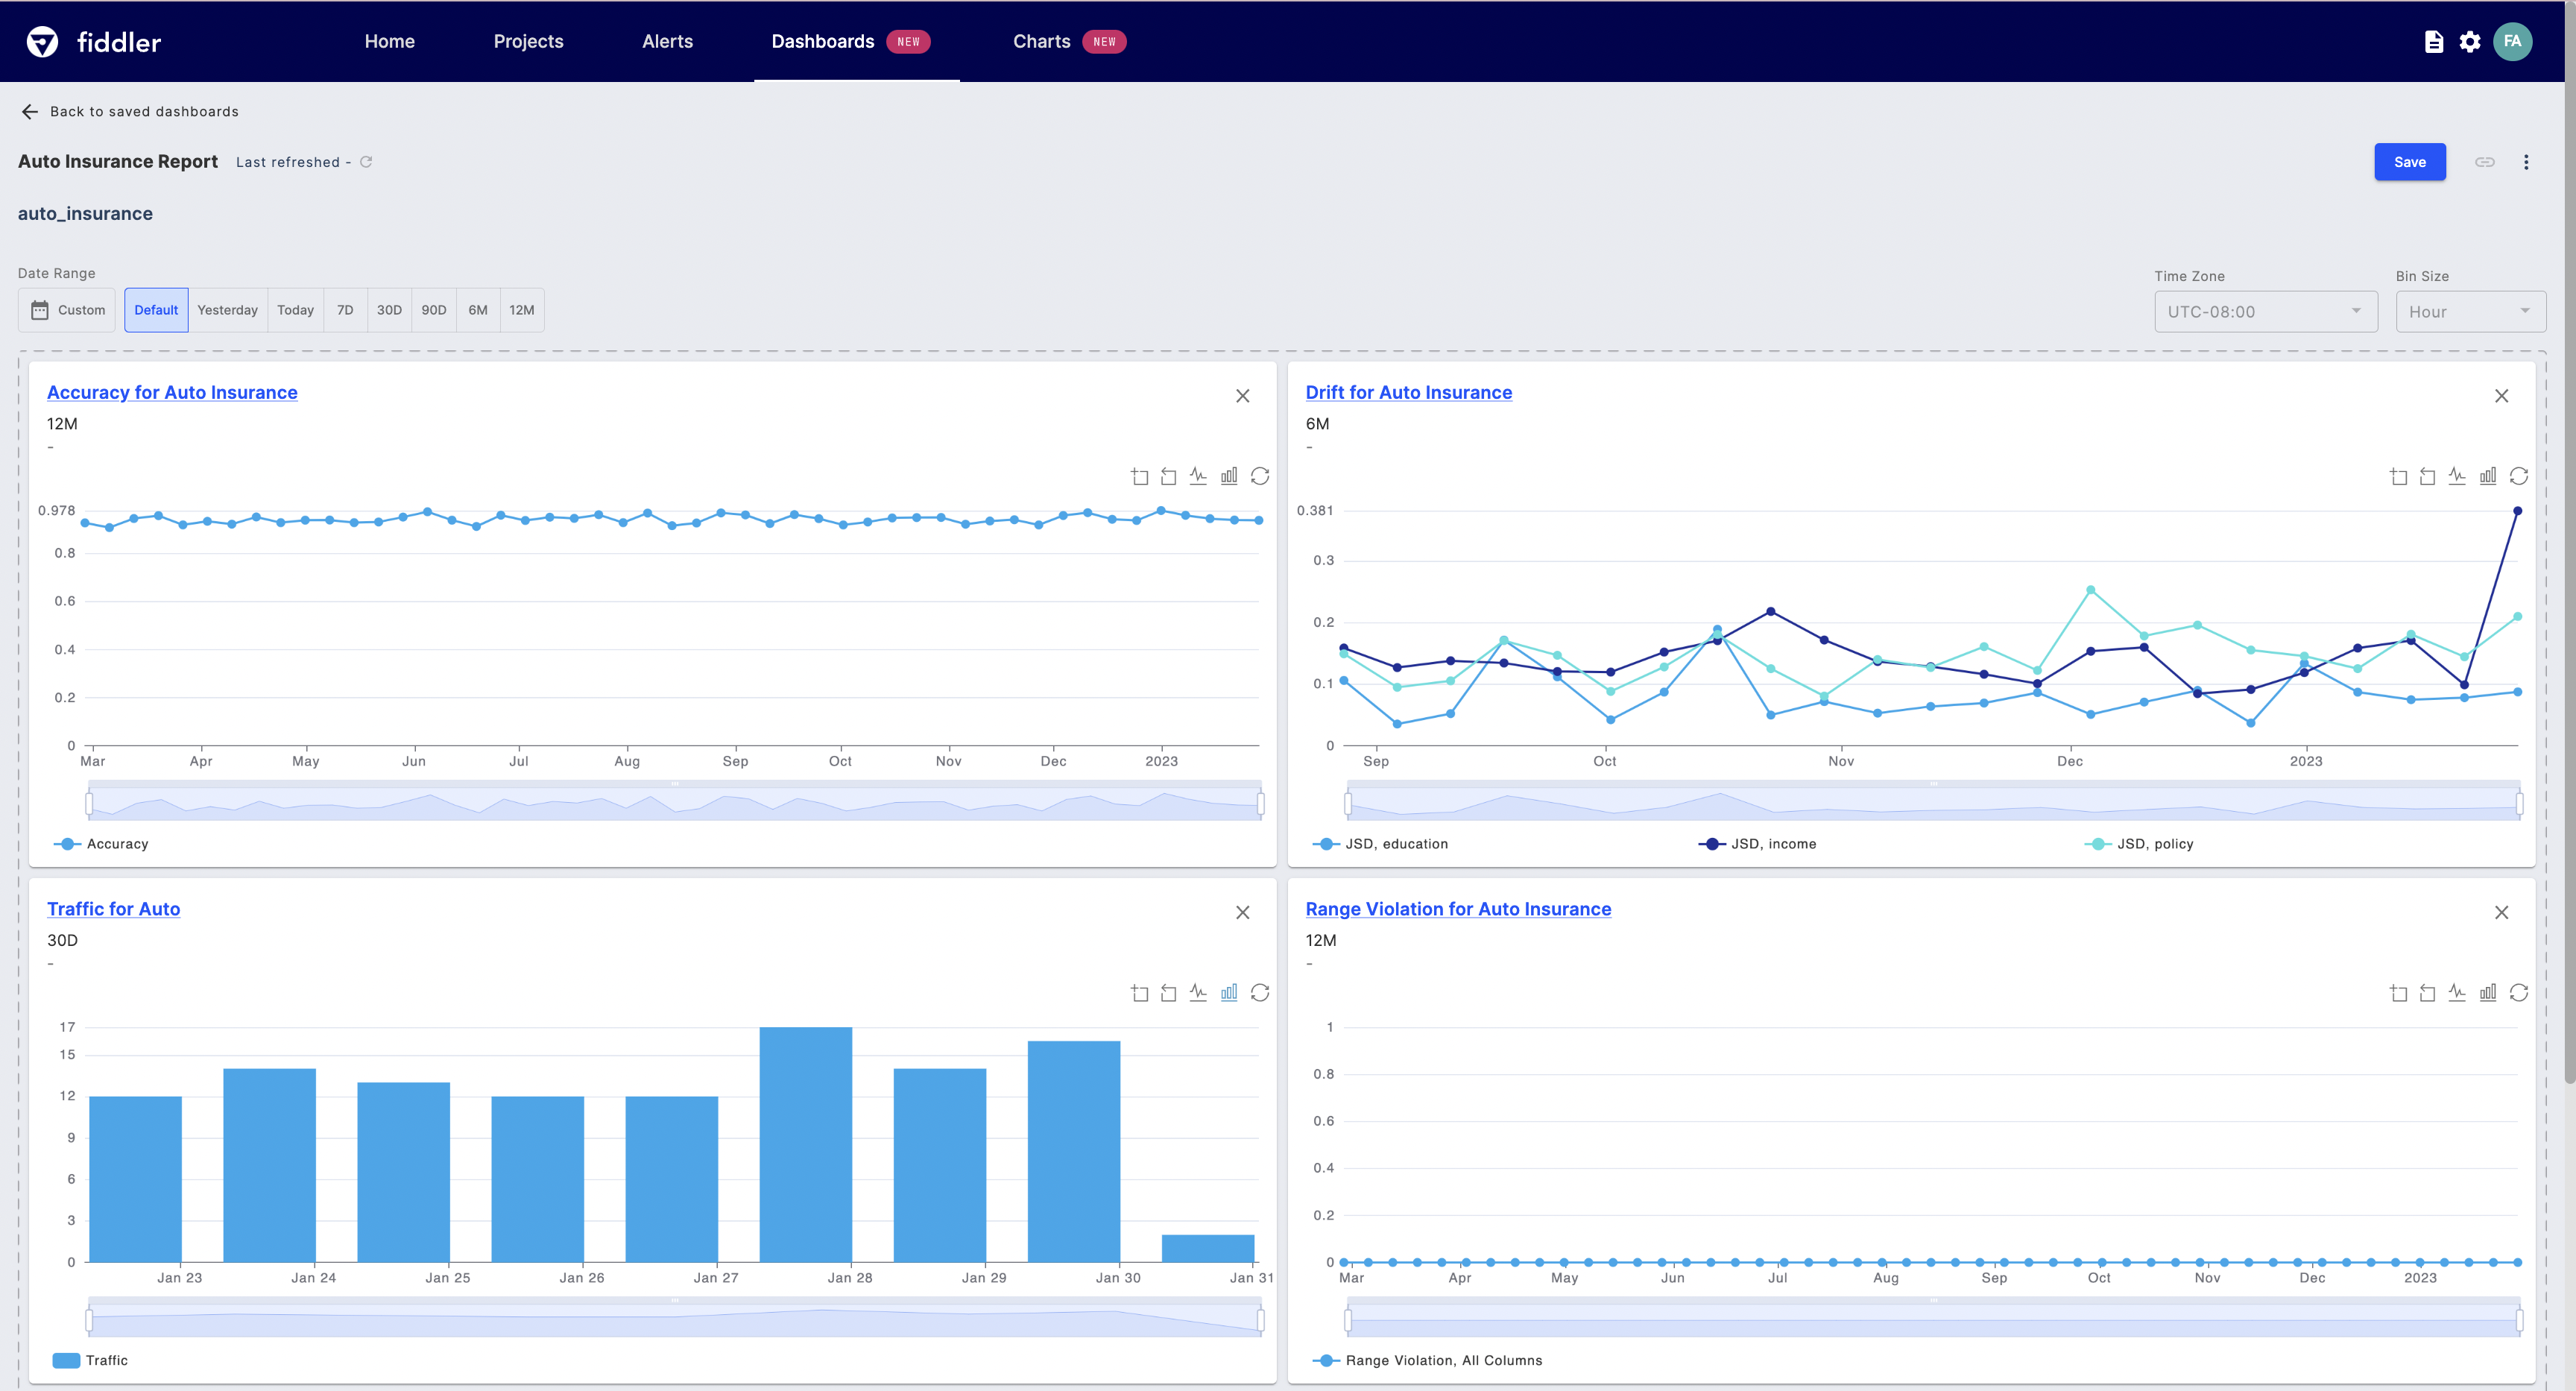Image resolution: width=2576 pixels, height=1391 pixels.
Task: Open Drift for Auto Insurance link
Action: 1408,393
